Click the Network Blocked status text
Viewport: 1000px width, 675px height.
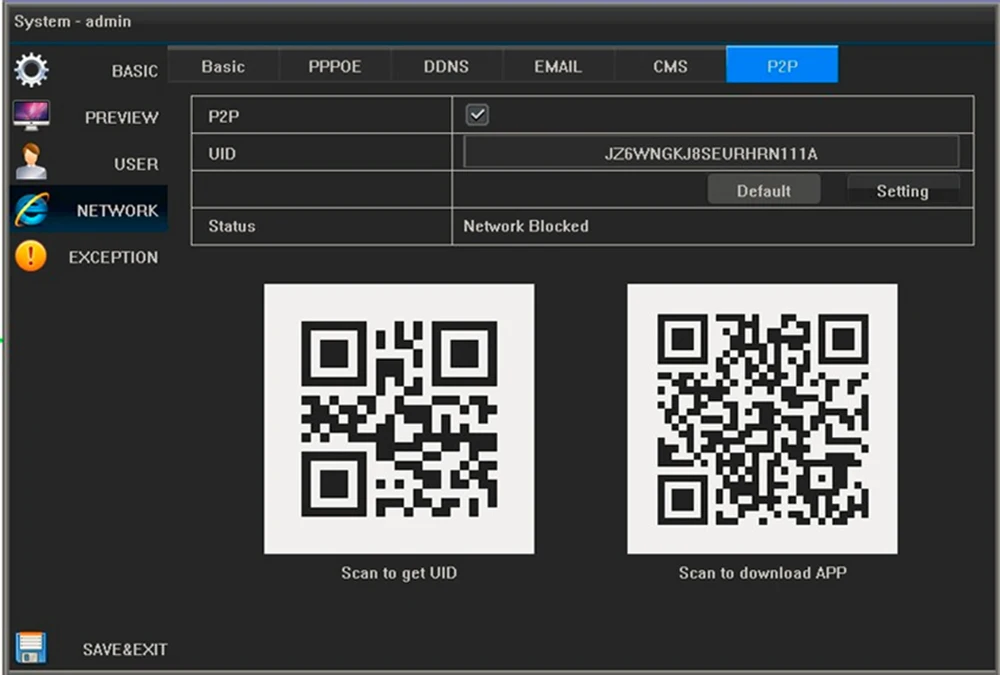(x=526, y=226)
